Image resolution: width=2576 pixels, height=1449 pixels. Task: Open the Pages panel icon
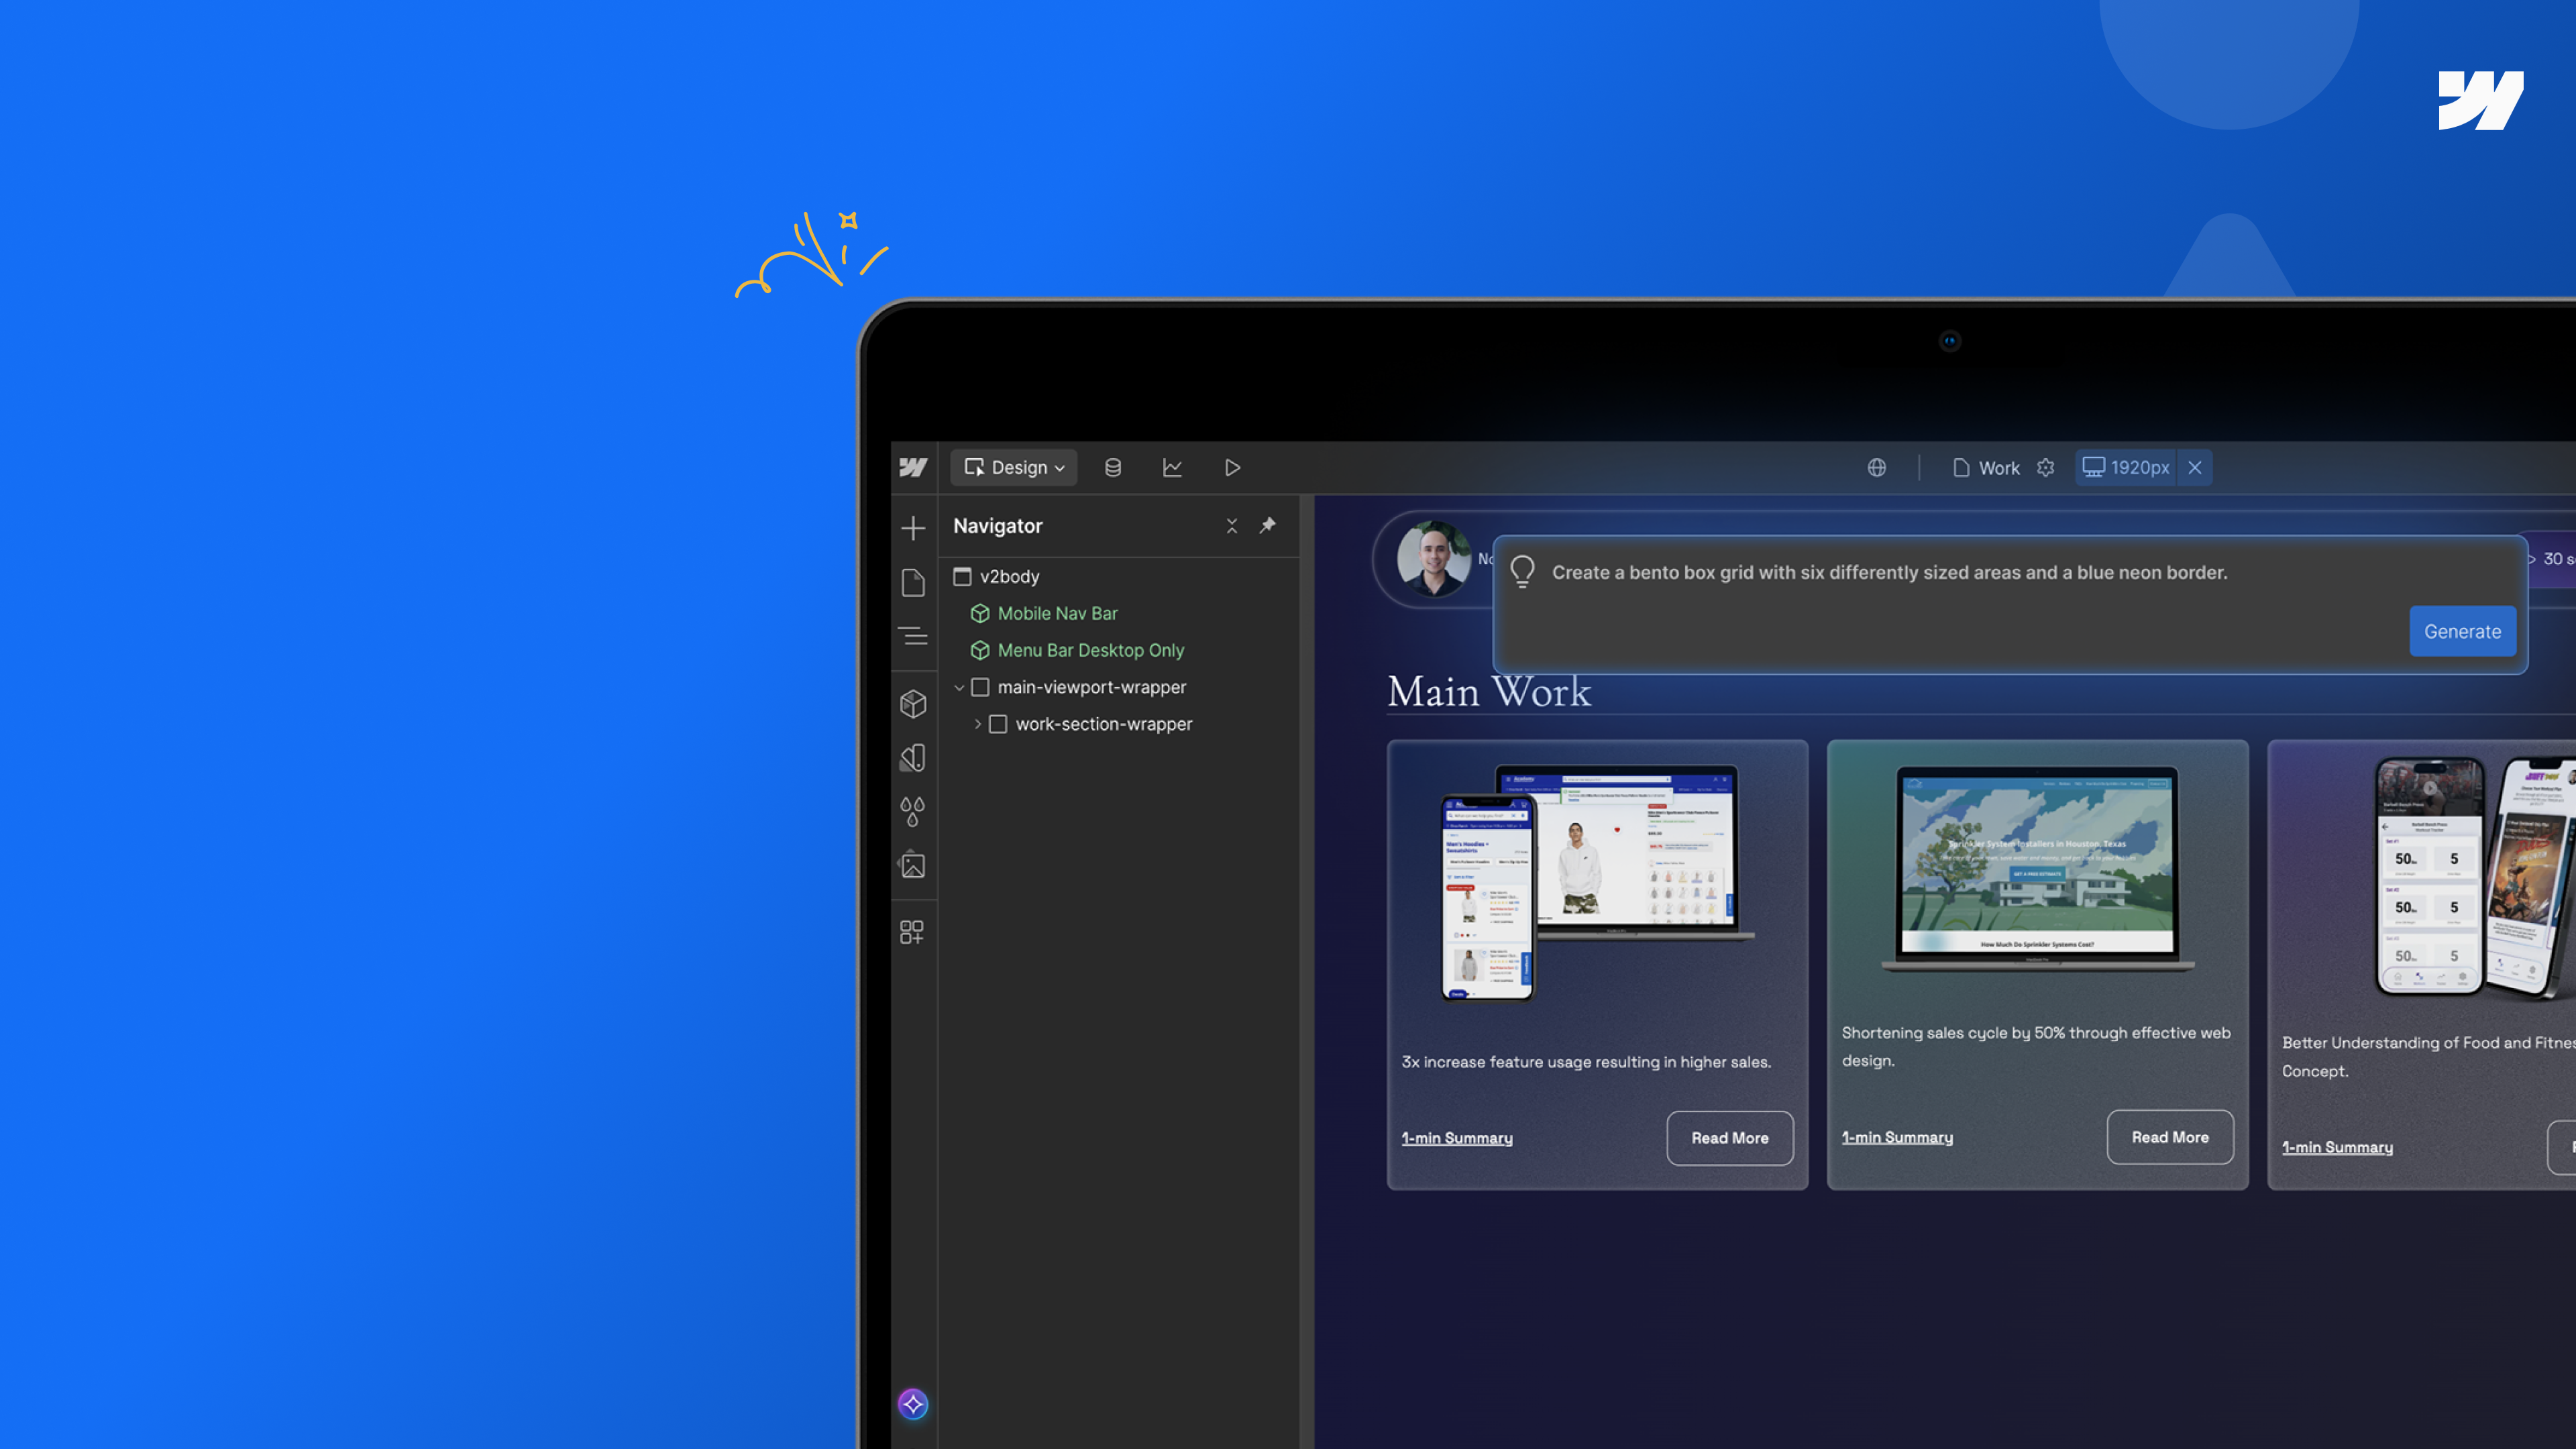912,583
